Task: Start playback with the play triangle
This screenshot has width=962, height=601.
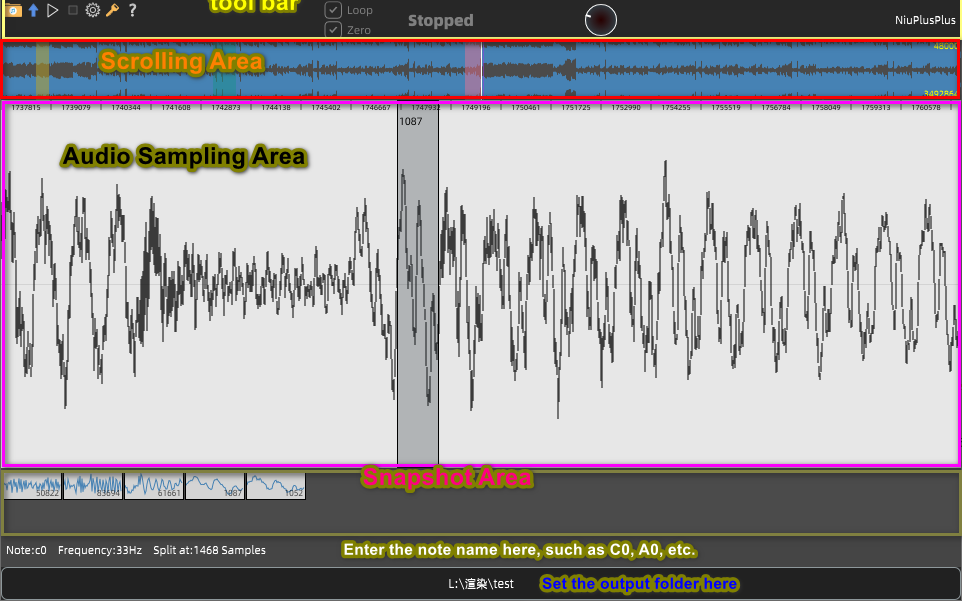Action: 53,10
